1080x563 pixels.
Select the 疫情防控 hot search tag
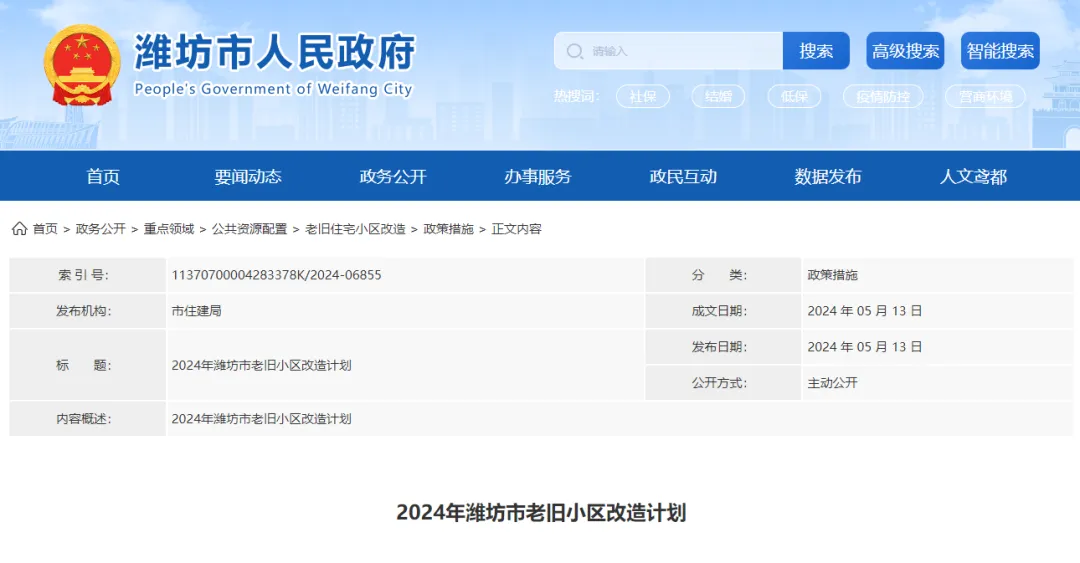(883, 96)
